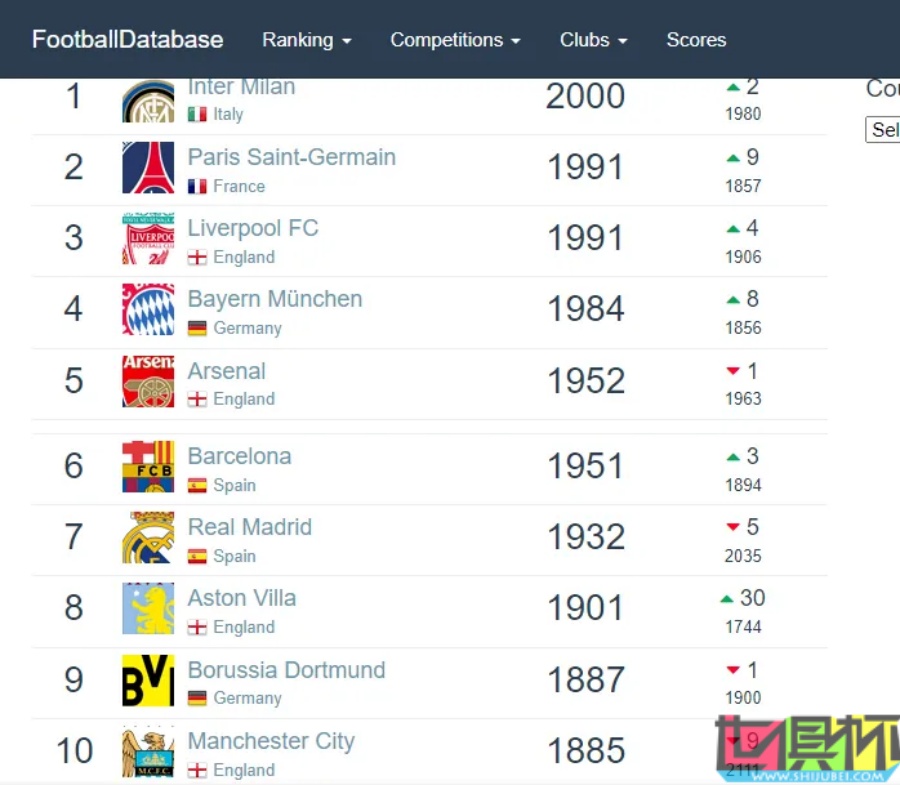Open the Aston Villa club link

(242, 598)
